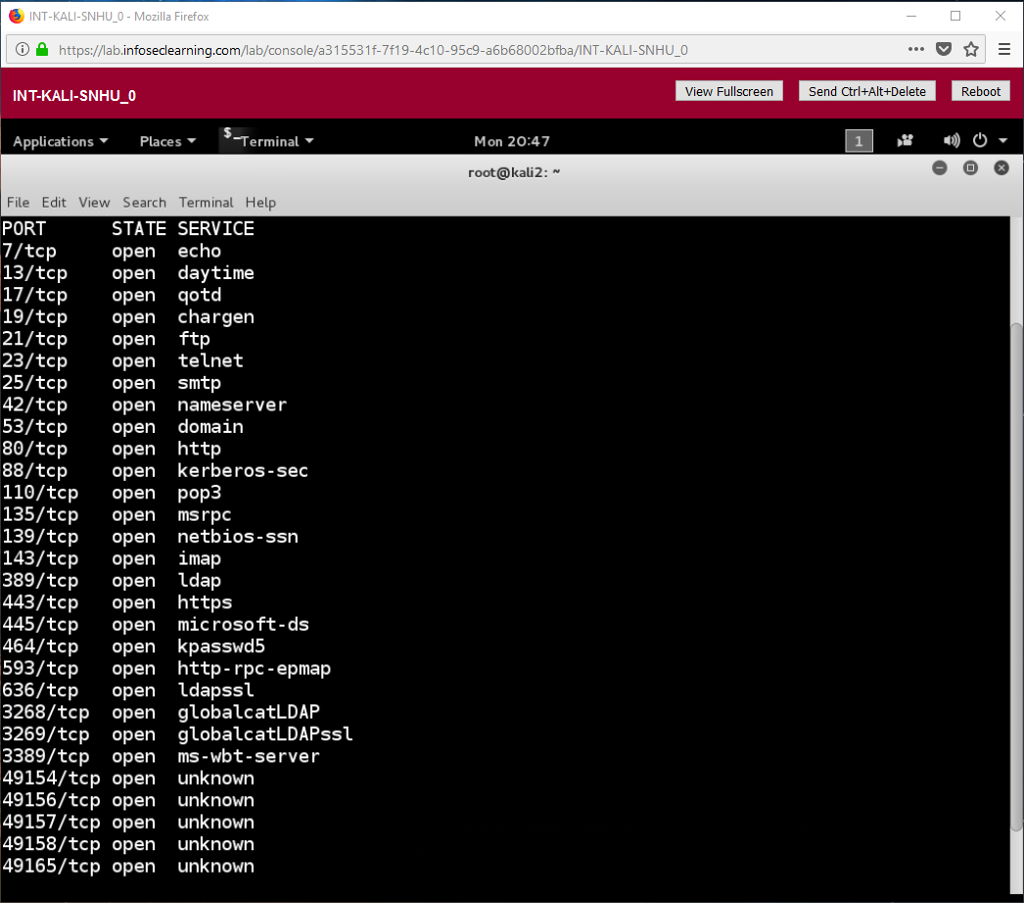This screenshot has width=1024, height=903.
Task: Expand the power status dropdown chevron
Action: [x=1005, y=140]
